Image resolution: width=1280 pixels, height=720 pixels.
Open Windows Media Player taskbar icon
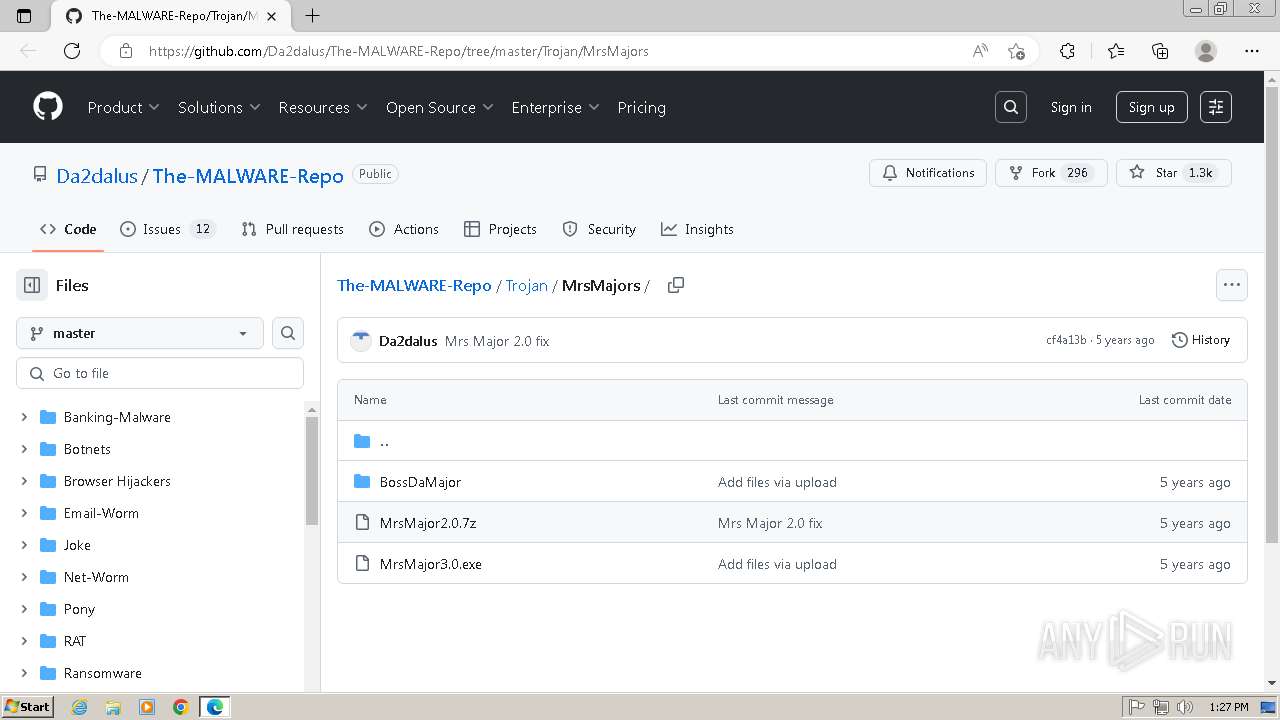click(x=147, y=707)
